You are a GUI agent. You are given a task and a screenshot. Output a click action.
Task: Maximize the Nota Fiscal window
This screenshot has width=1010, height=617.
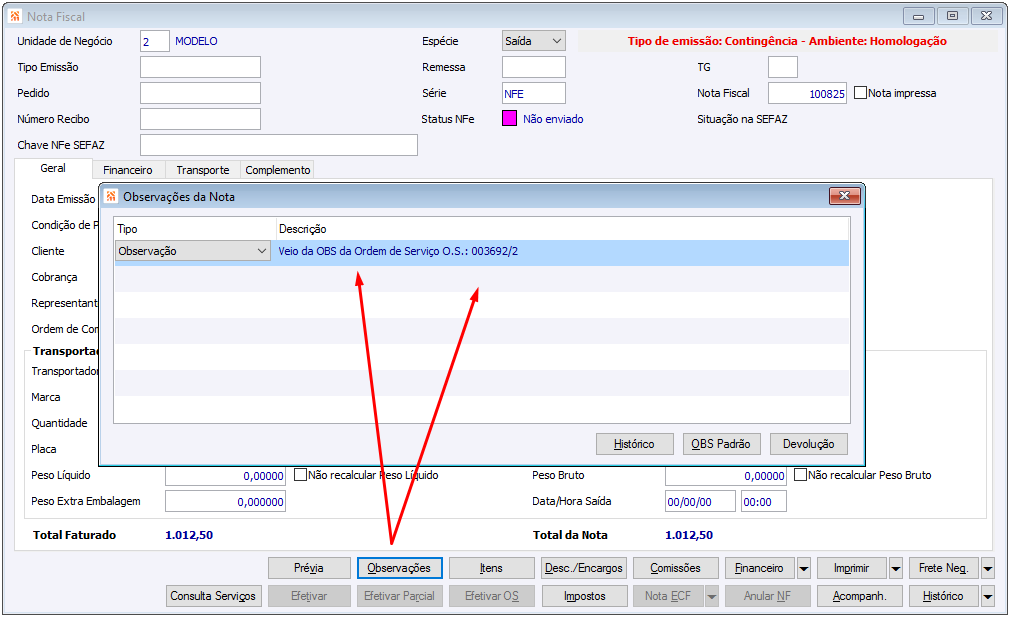[x=952, y=16]
